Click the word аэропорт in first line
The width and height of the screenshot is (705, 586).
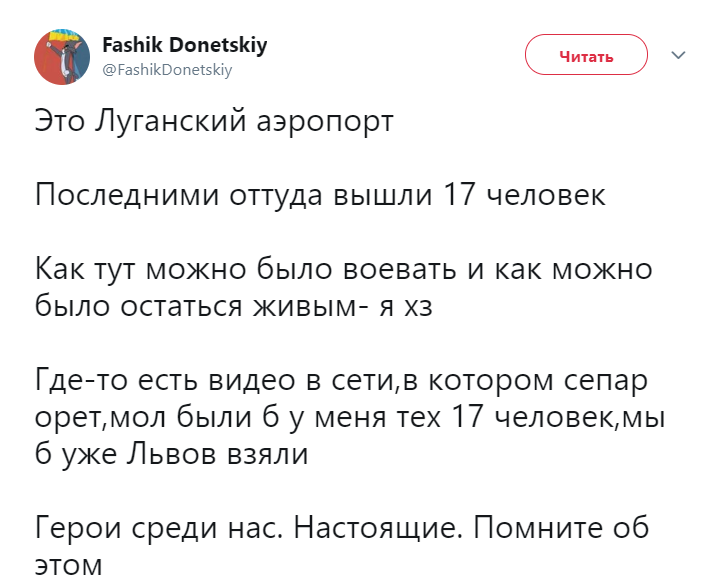coord(325,123)
